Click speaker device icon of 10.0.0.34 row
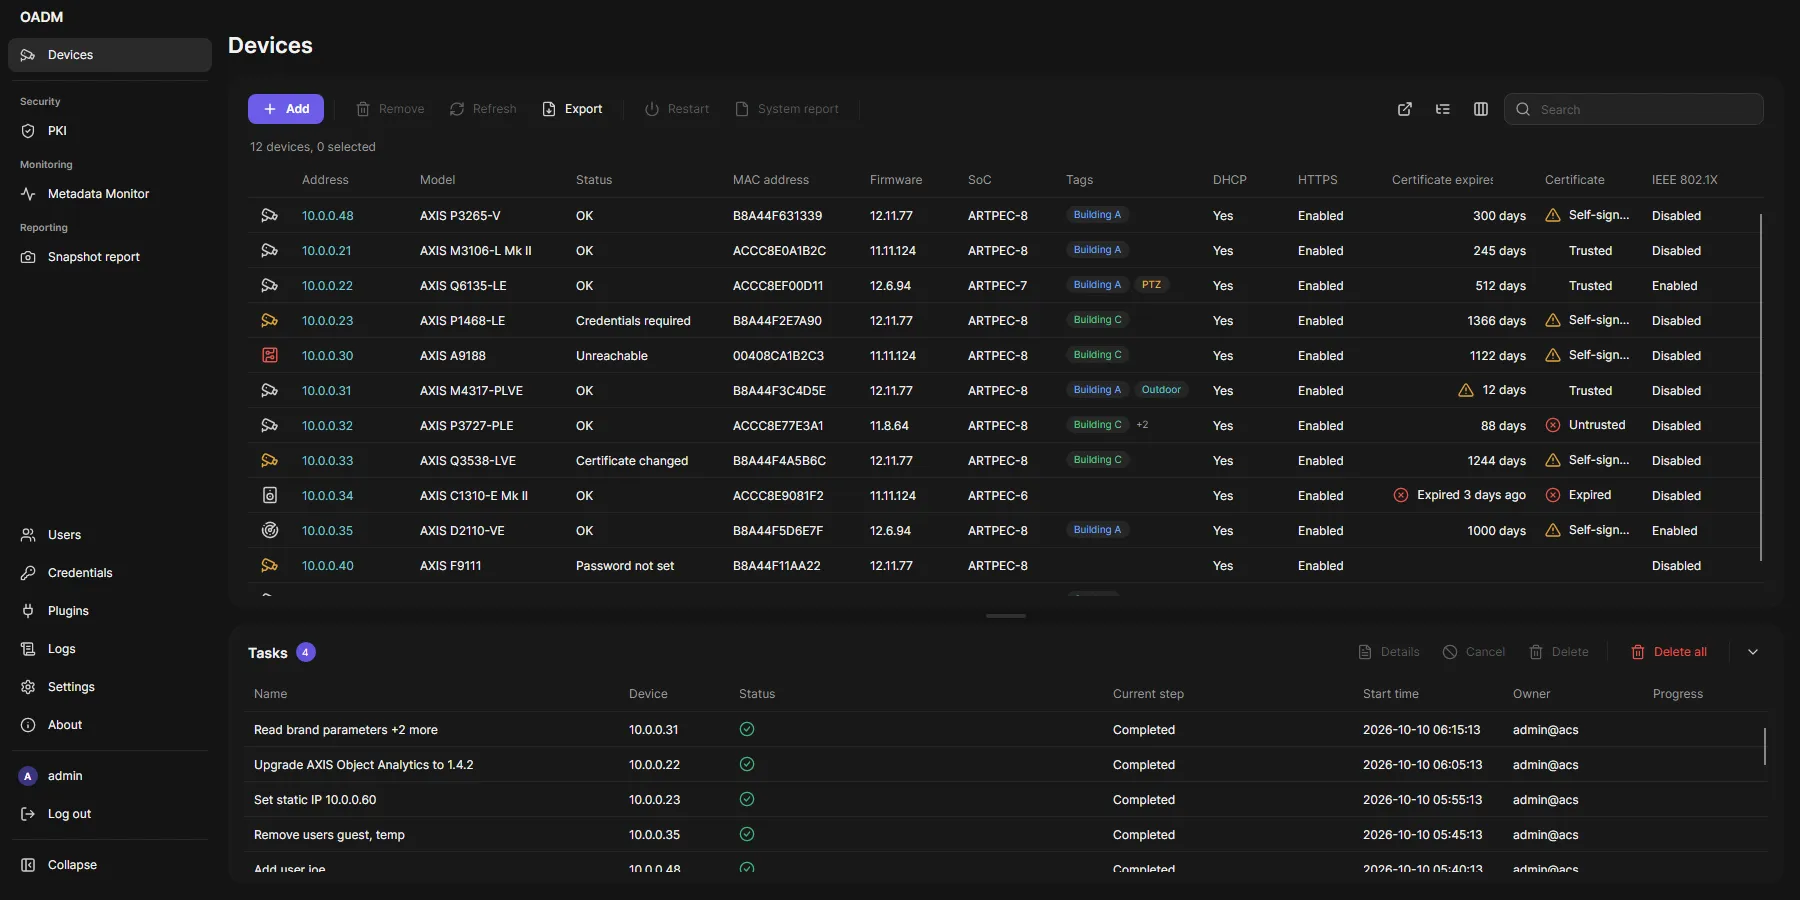This screenshot has width=1800, height=900. (269, 495)
